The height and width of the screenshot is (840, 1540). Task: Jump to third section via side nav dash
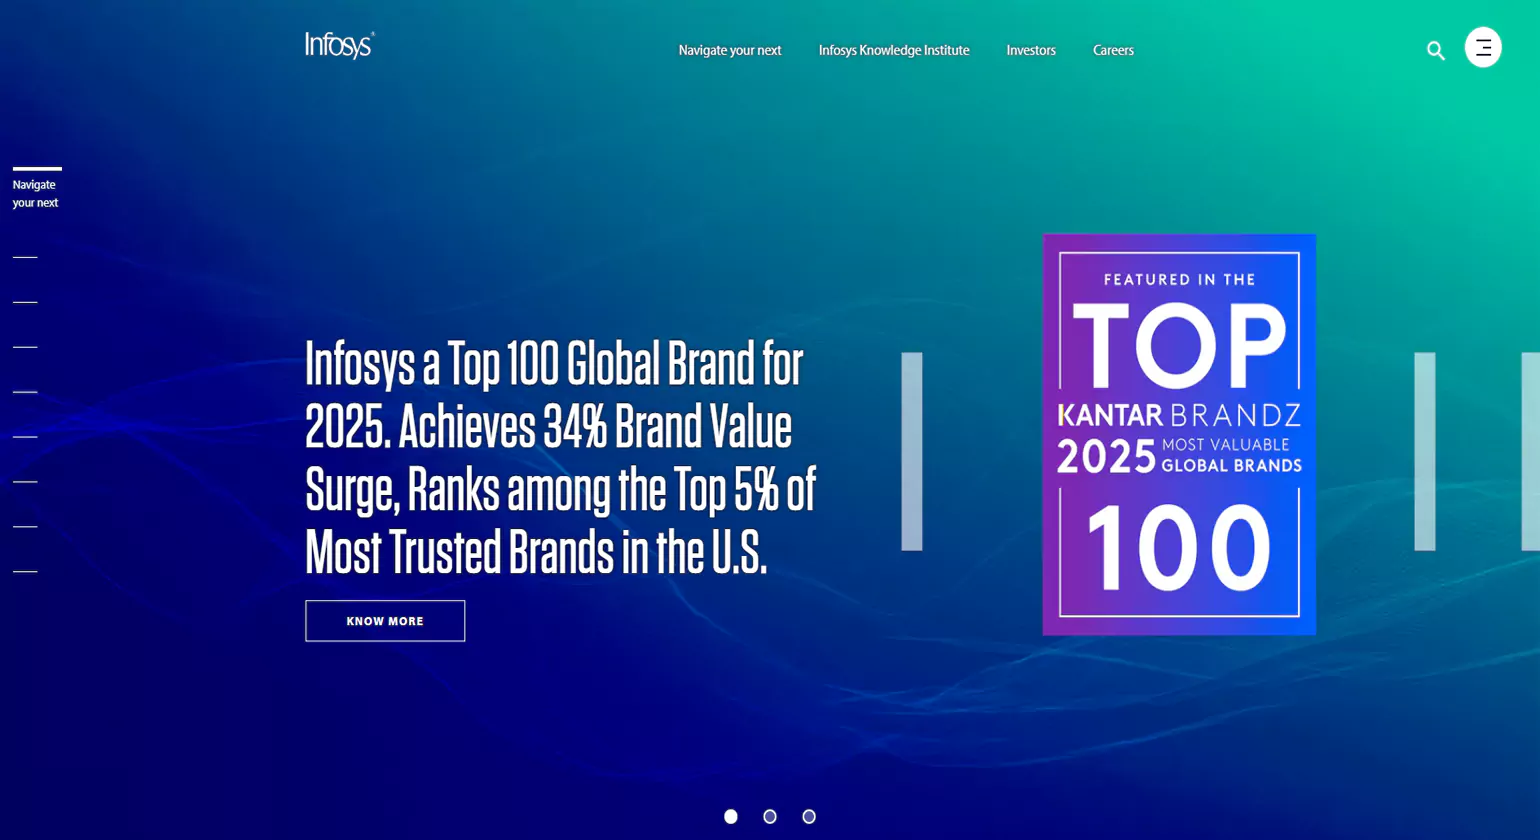pos(25,302)
